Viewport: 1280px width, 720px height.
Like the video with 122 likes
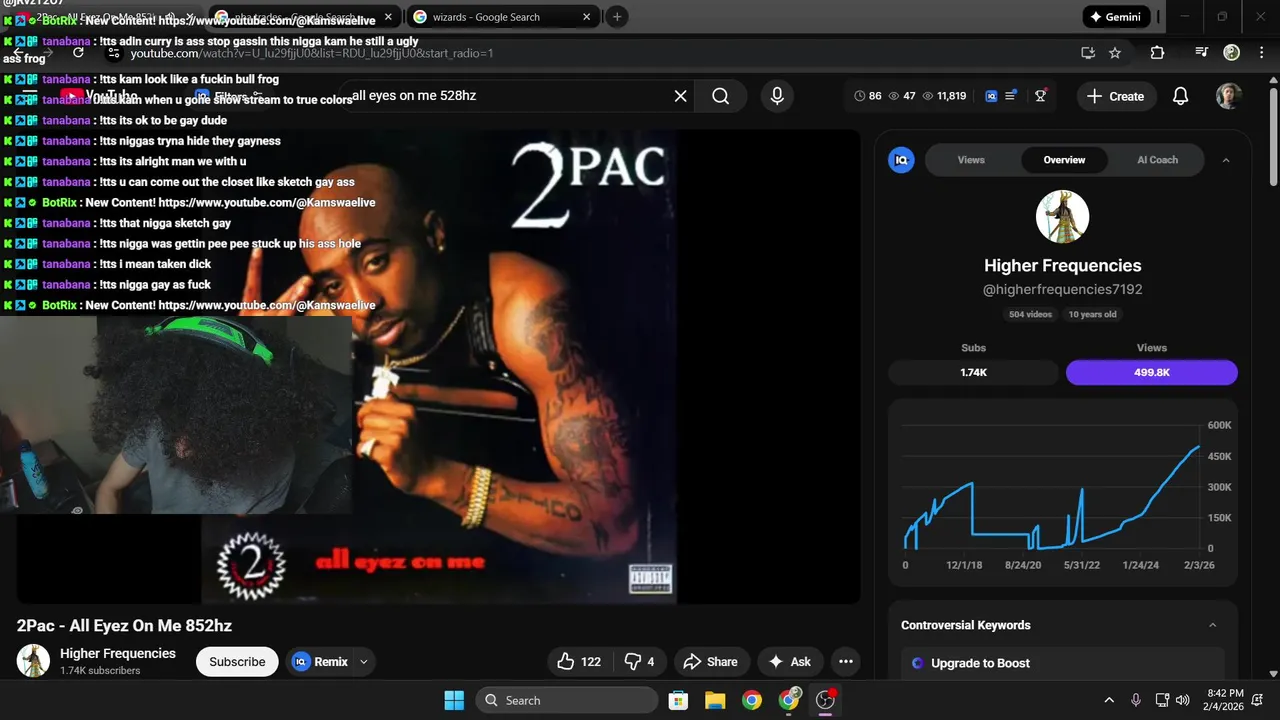tap(579, 661)
